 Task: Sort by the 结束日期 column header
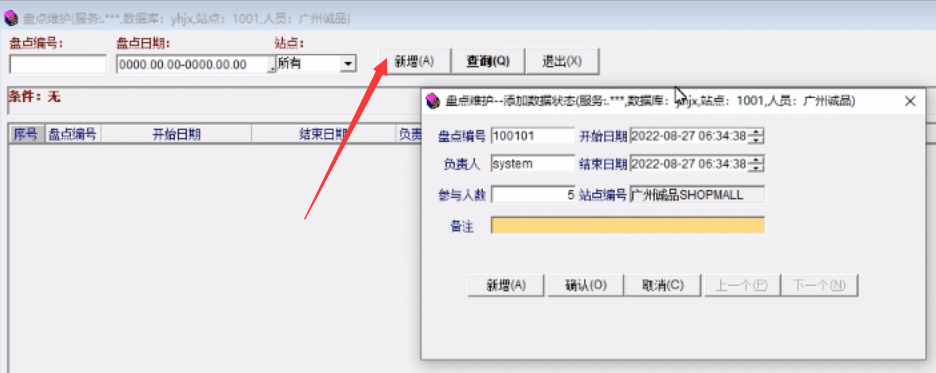click(x=324, y=134)
